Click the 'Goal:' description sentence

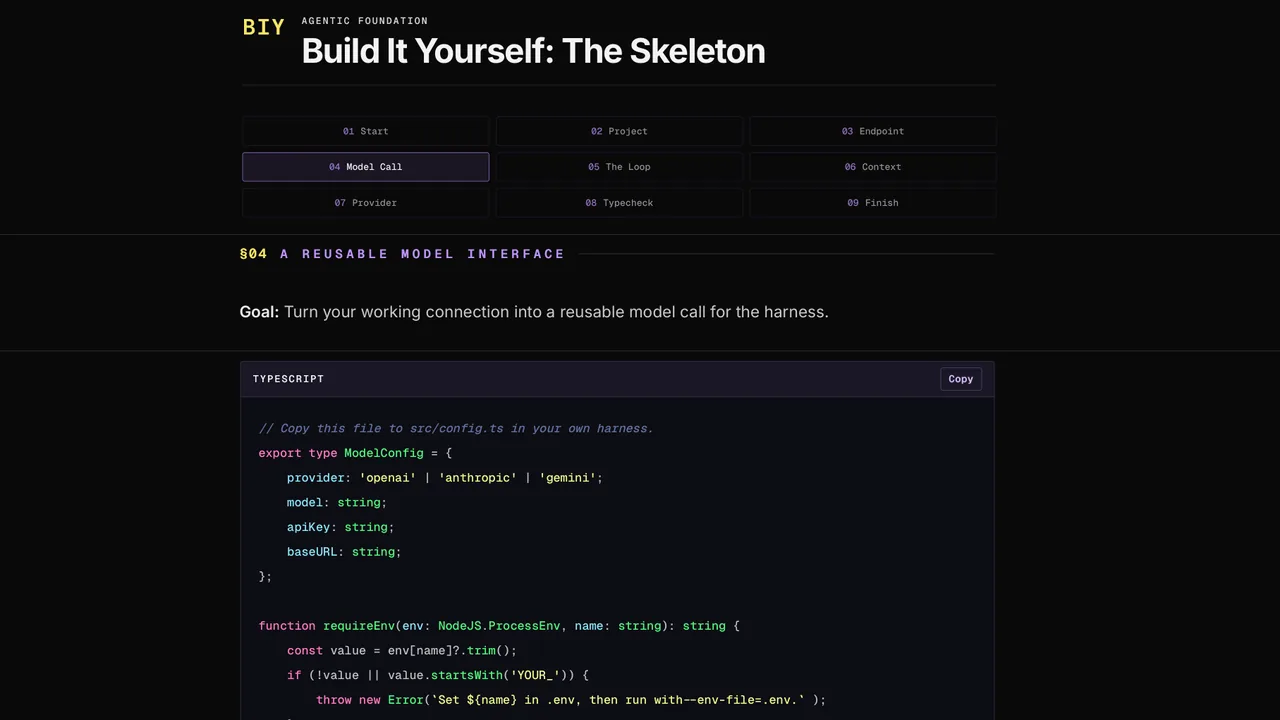pos(534,312)
